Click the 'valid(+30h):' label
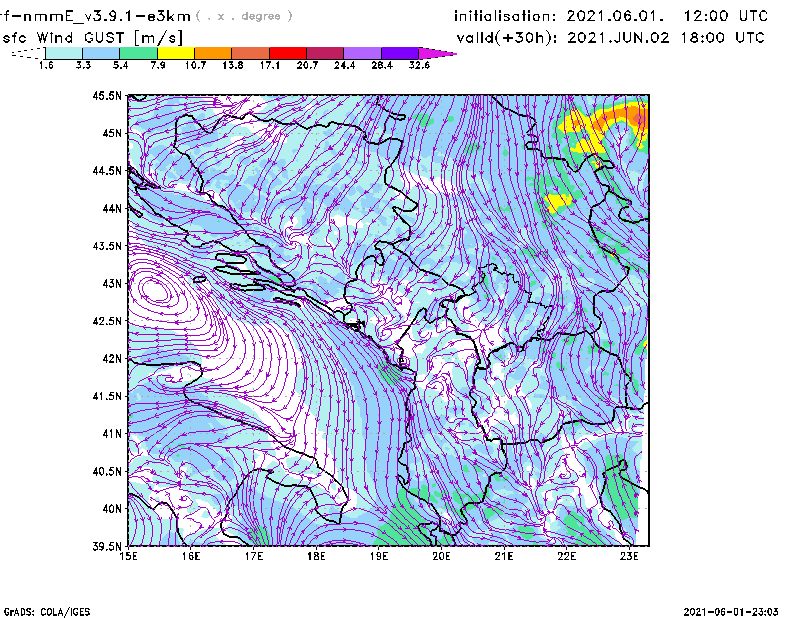Image resolution: width=800 pixels, height=618 pixels. point(507,38)
